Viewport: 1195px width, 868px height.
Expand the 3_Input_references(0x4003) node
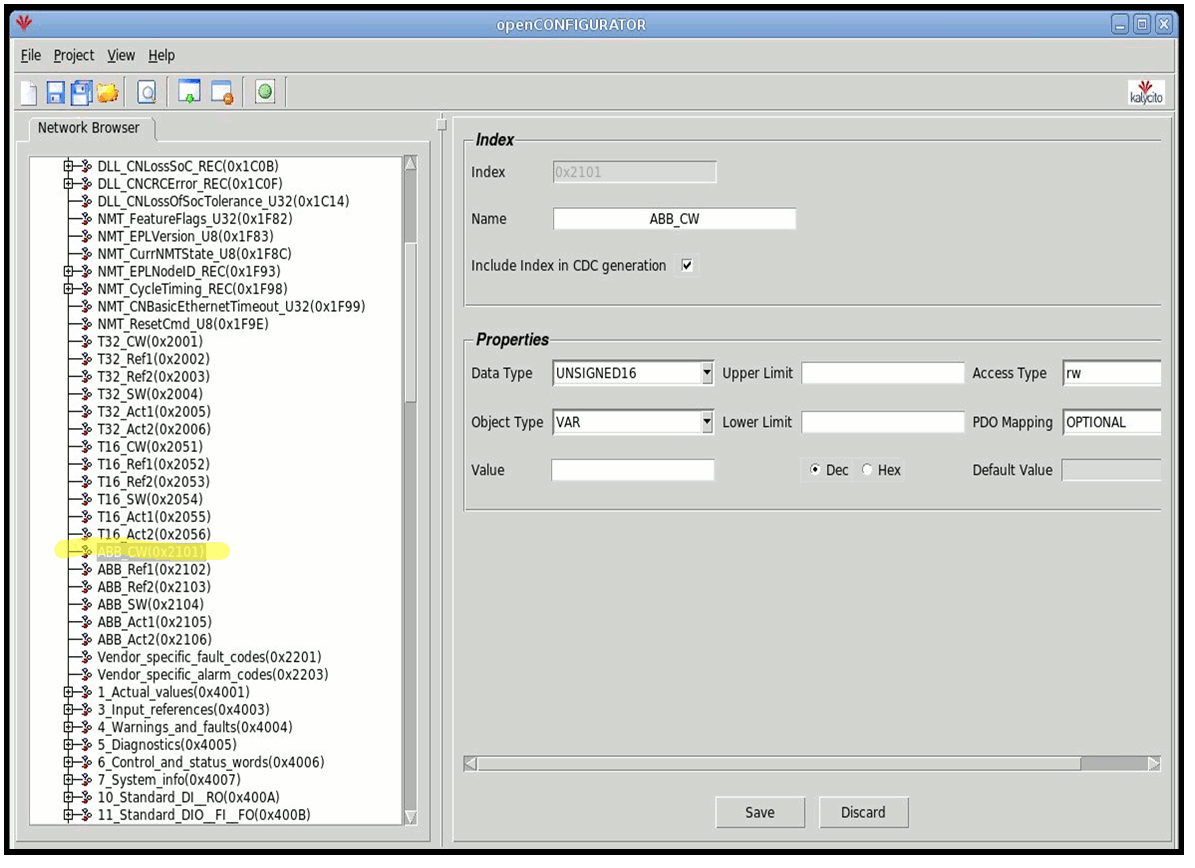pos(69,709)
